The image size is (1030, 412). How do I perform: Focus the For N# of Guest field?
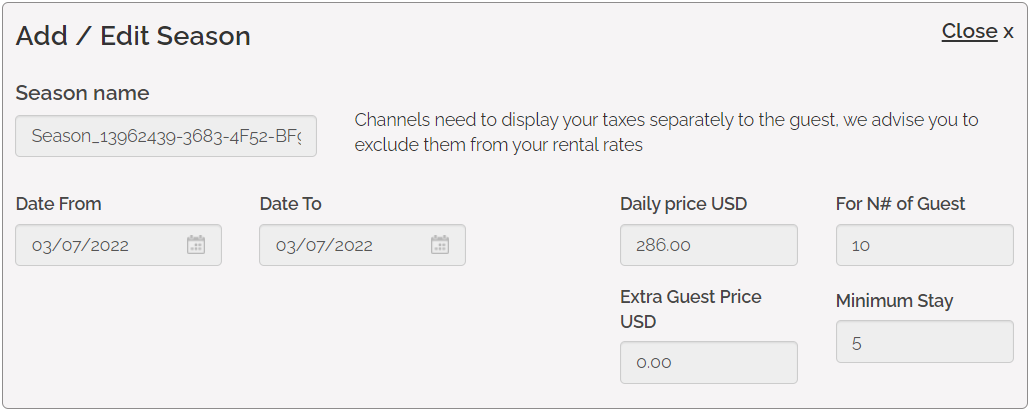[x=924, y=245]
